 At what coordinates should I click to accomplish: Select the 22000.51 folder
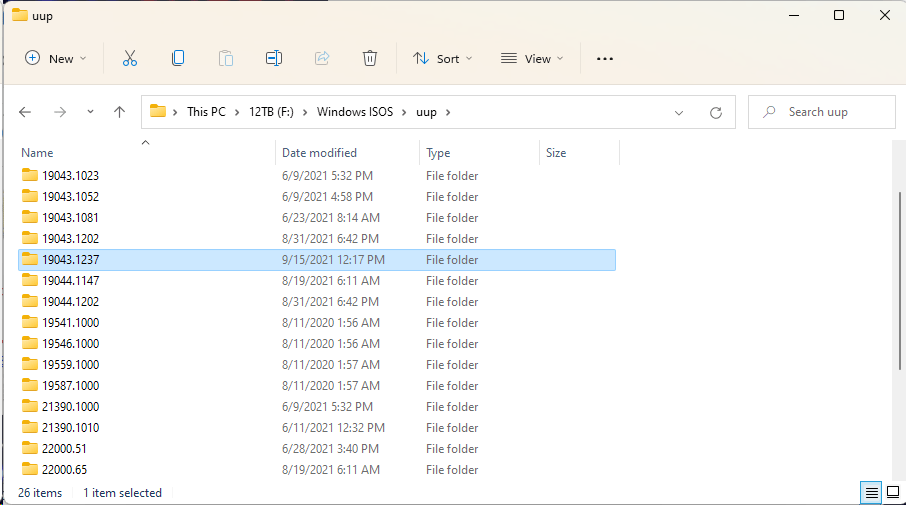64,449
